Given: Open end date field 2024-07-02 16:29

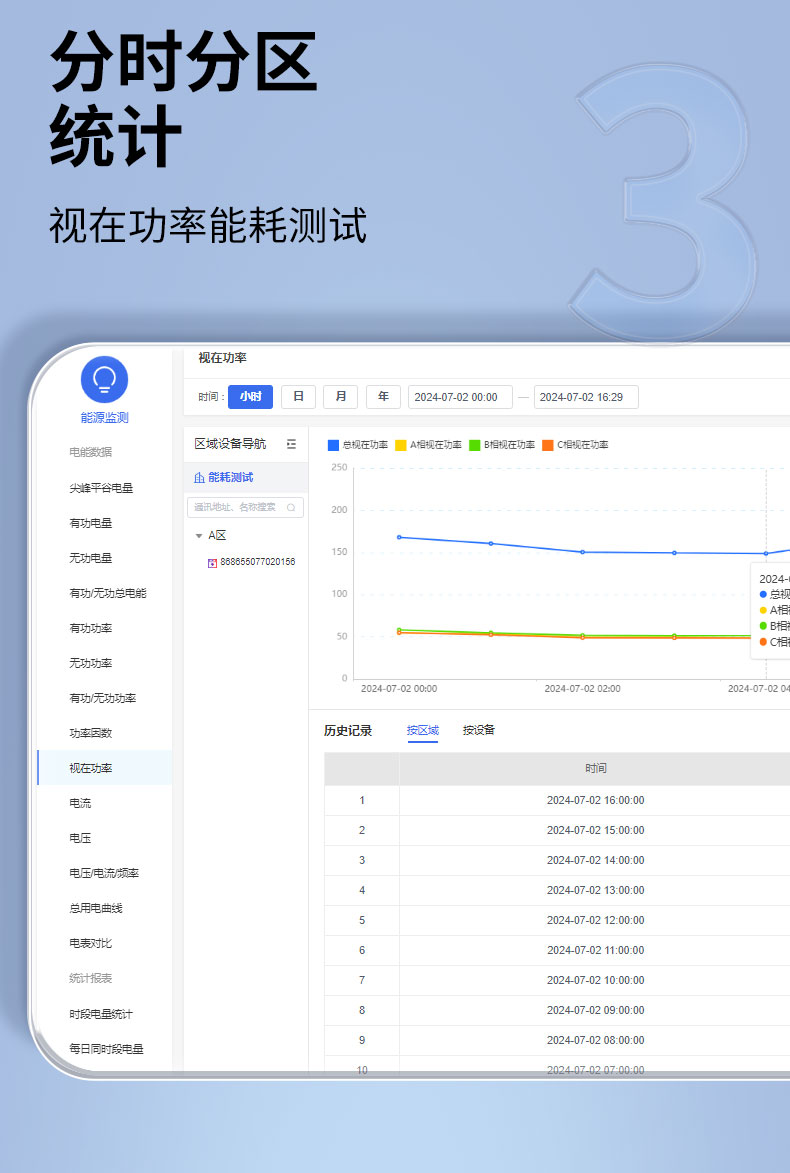Looking at the screenshot, I should [586, 397].
